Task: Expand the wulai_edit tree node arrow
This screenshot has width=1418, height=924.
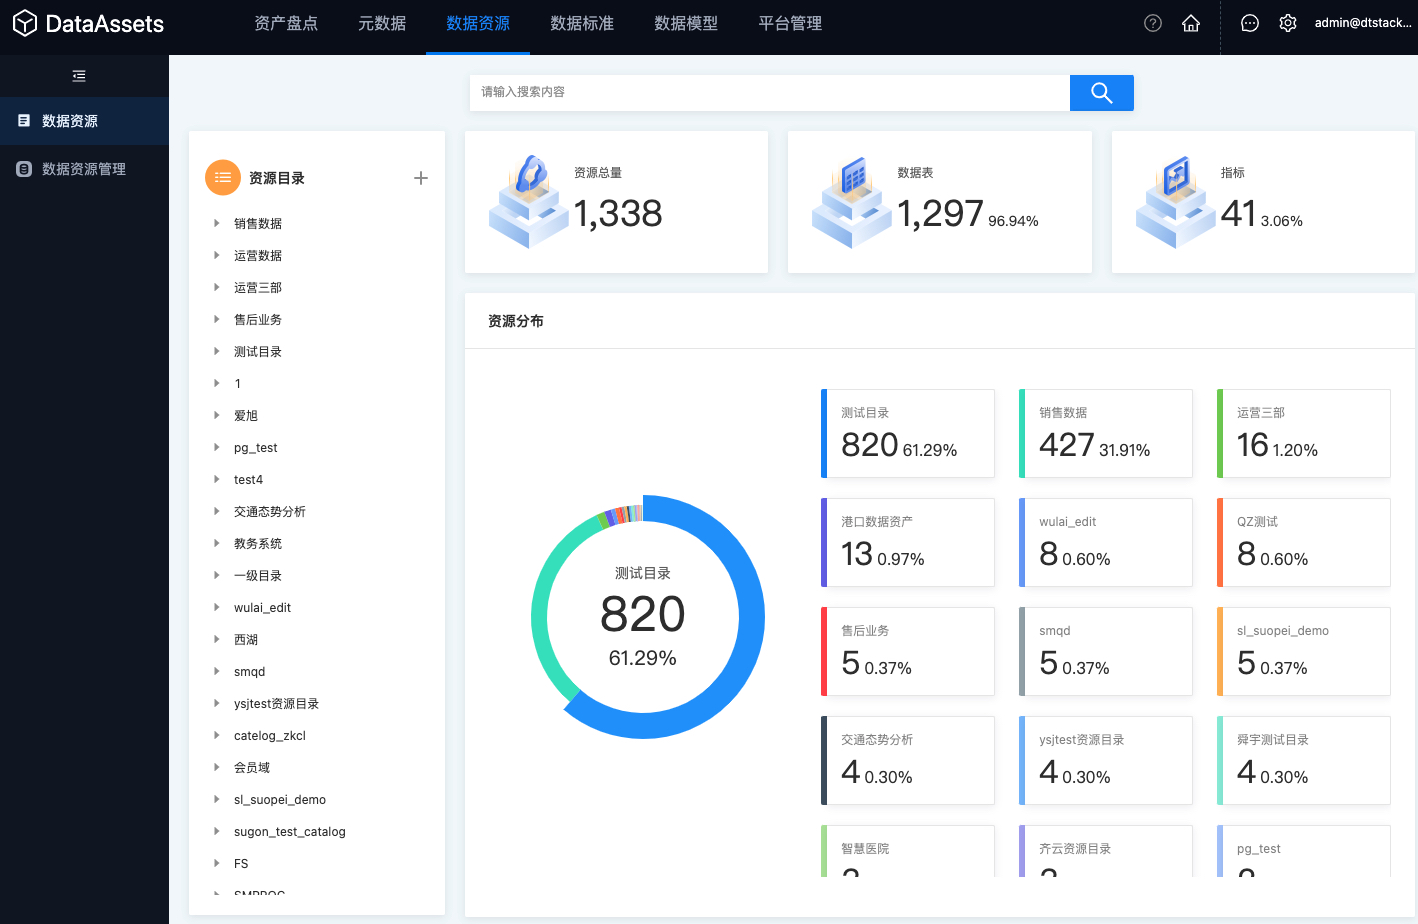Action: point(216,607)
